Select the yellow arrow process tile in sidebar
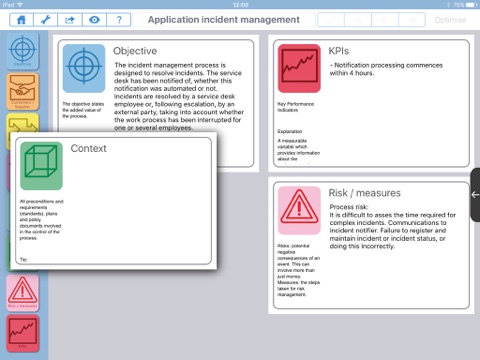480x360 pixels. pos(22,123)
